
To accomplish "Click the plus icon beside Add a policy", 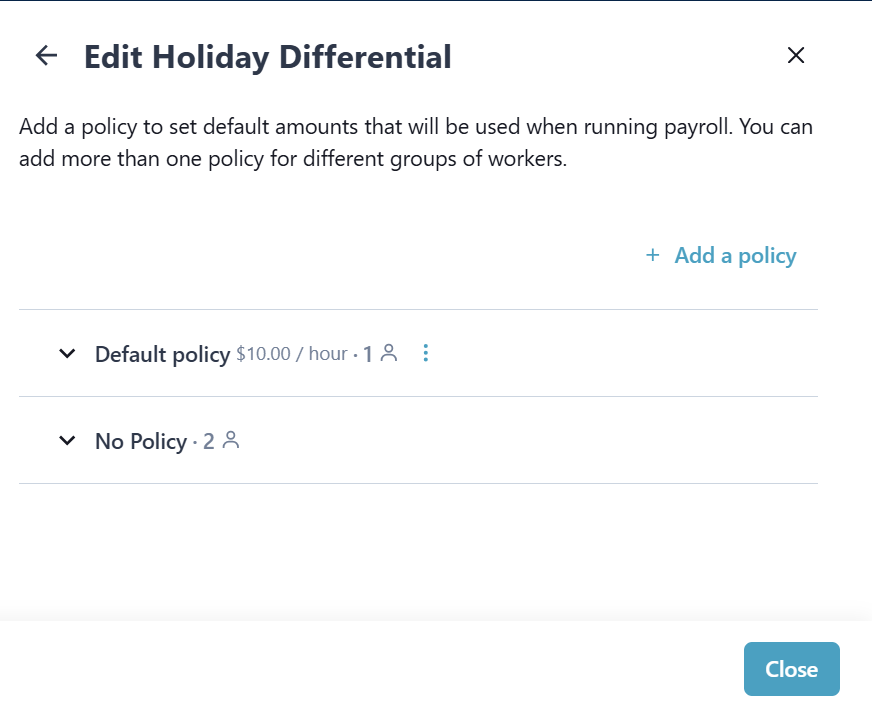I will coord(653,255).
